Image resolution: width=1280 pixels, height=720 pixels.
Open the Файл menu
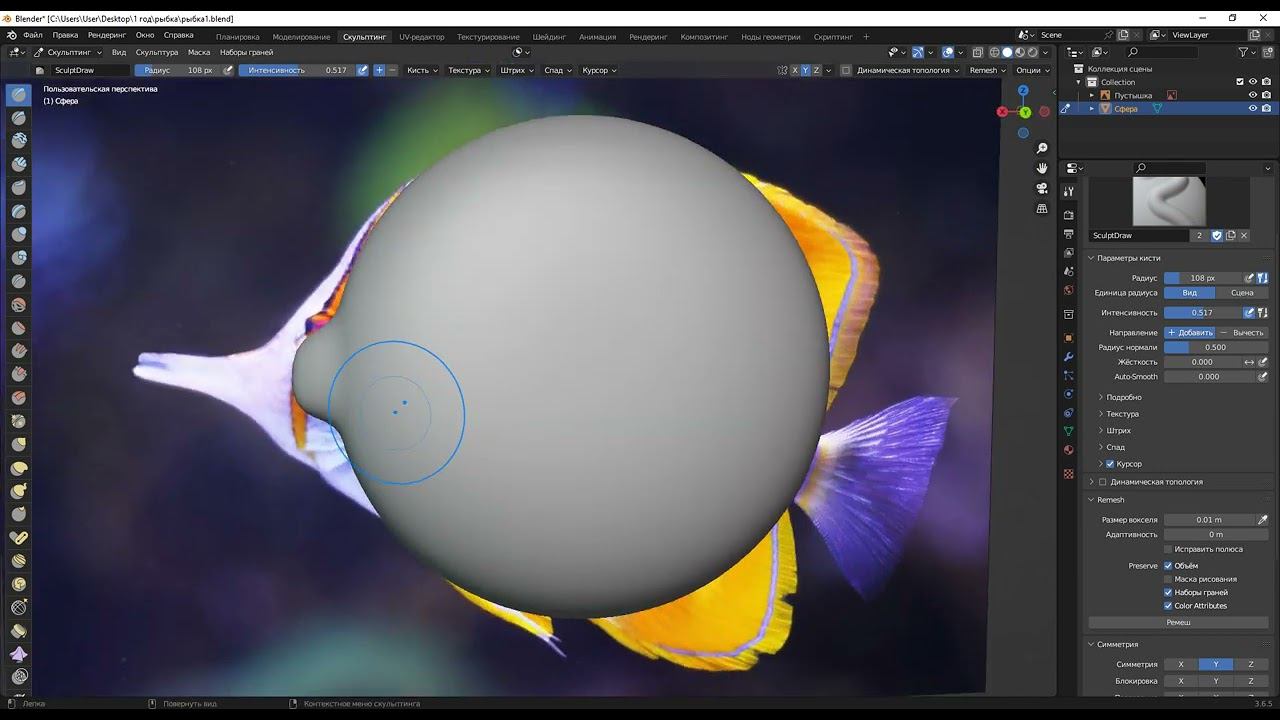32,35
